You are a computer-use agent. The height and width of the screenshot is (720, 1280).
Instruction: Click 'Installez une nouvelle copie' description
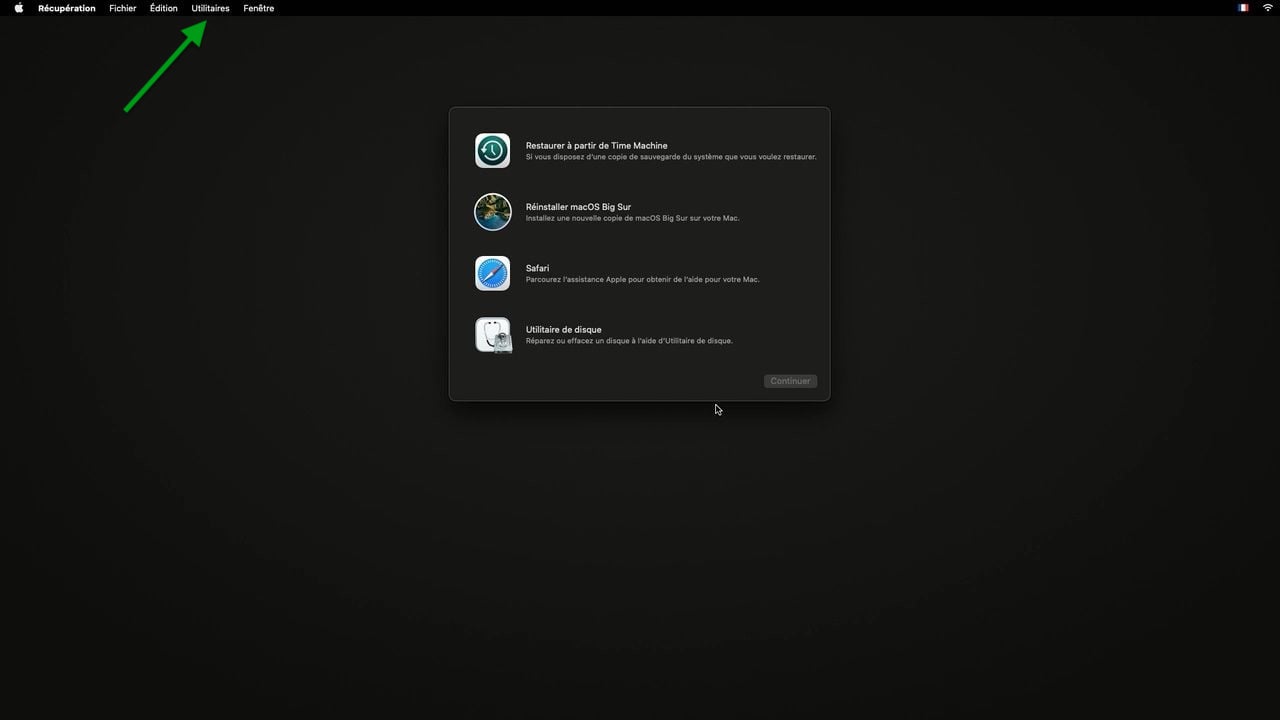pos(633,218)
